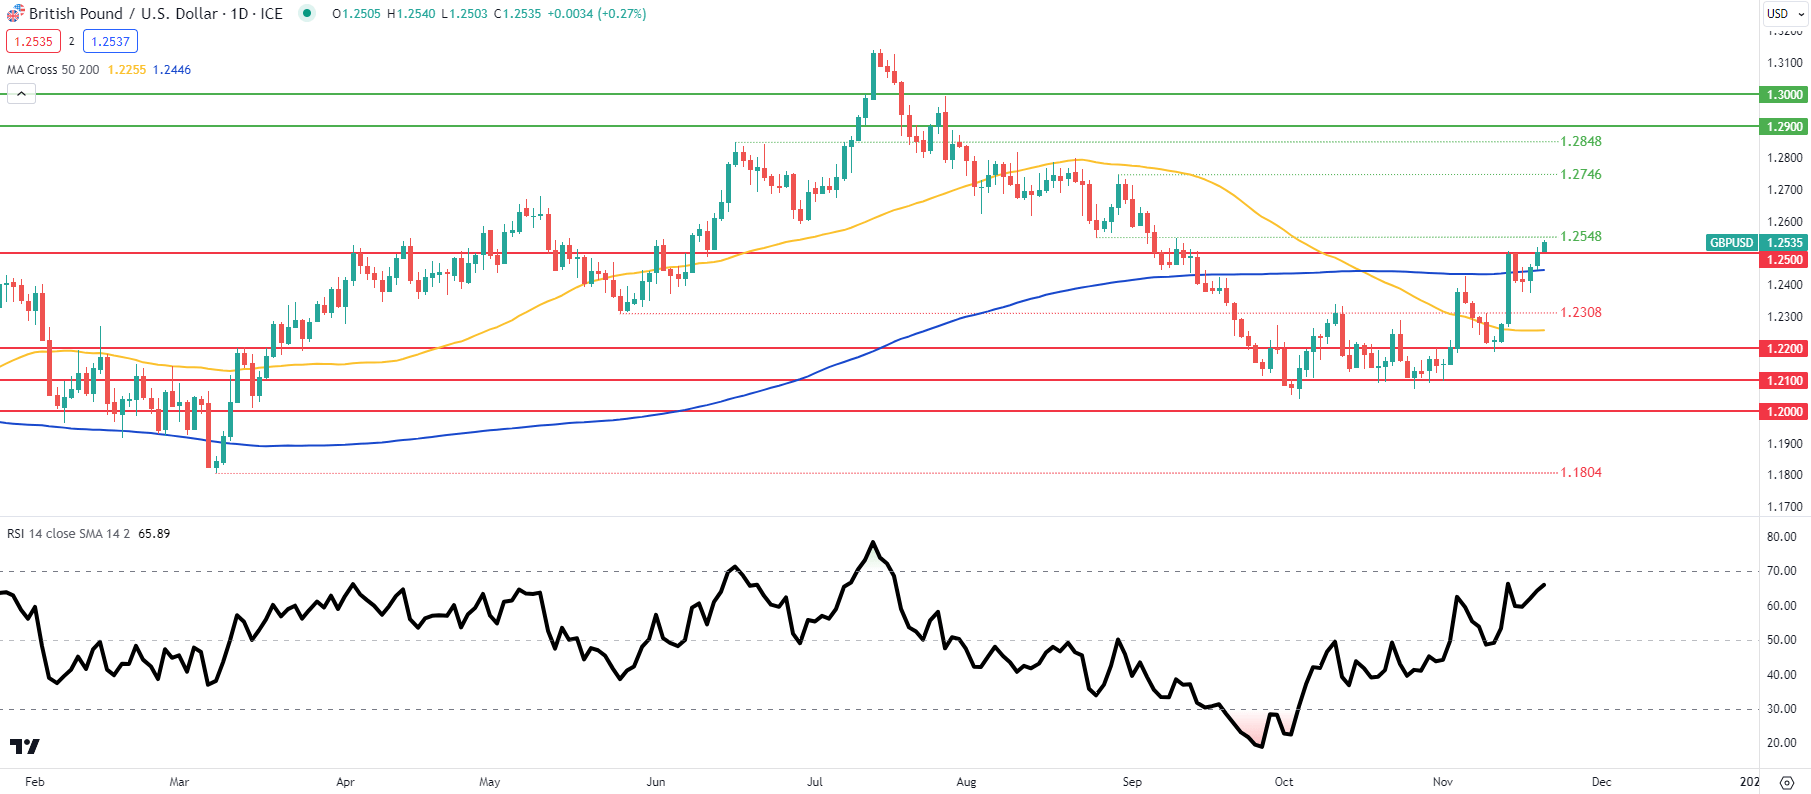Click the RSI value 65.89
The image size is (1811, 794).
[x=154, y=534]
